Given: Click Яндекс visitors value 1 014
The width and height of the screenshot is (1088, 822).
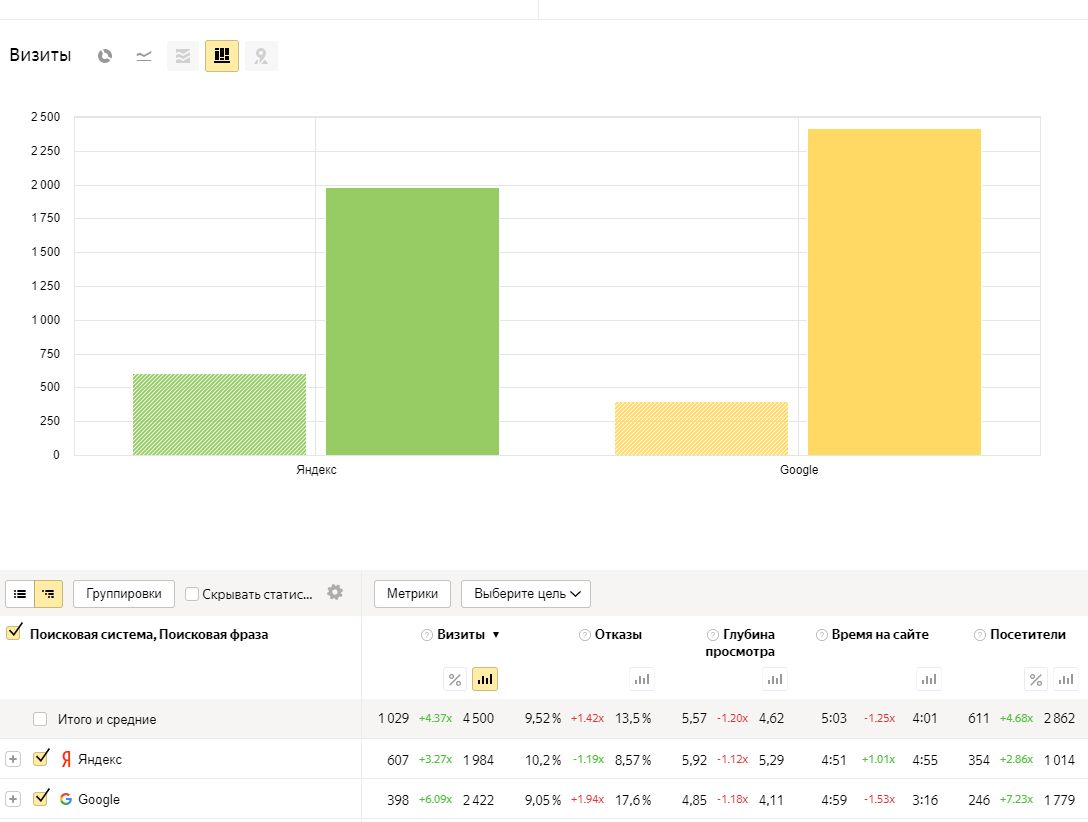Looking at the screenshot, I should point(1060,760).
